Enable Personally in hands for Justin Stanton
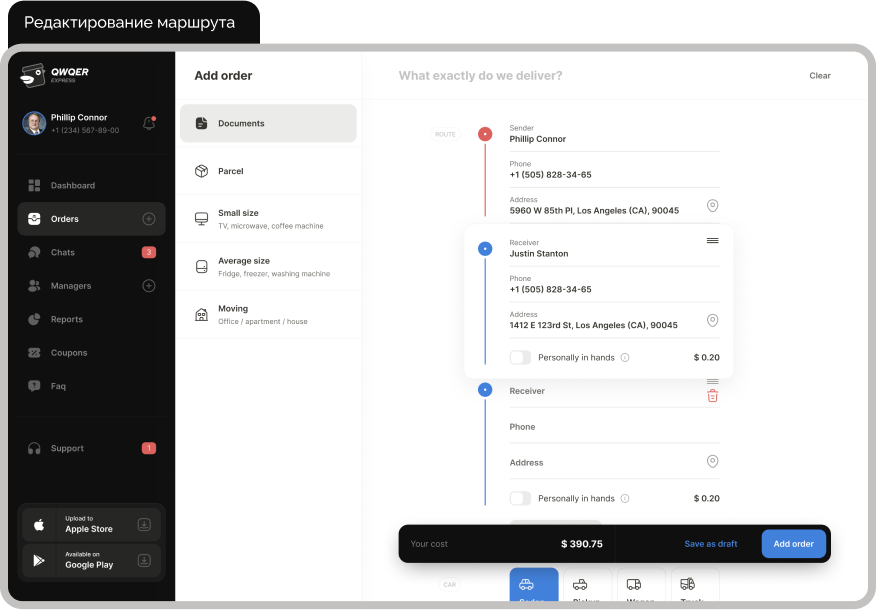 coord(520,357)
